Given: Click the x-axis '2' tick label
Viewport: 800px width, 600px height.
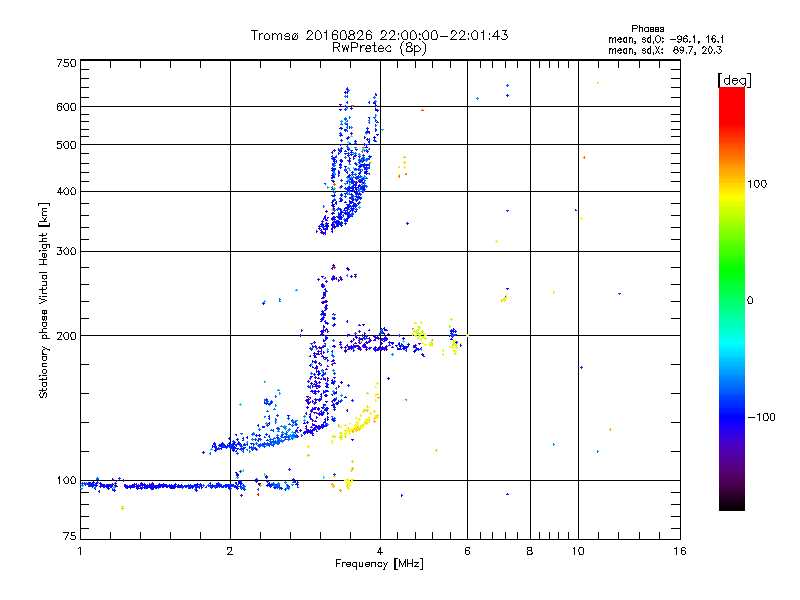Looking at the screenshot, I should pyautogui.click(x=230, y=551).
